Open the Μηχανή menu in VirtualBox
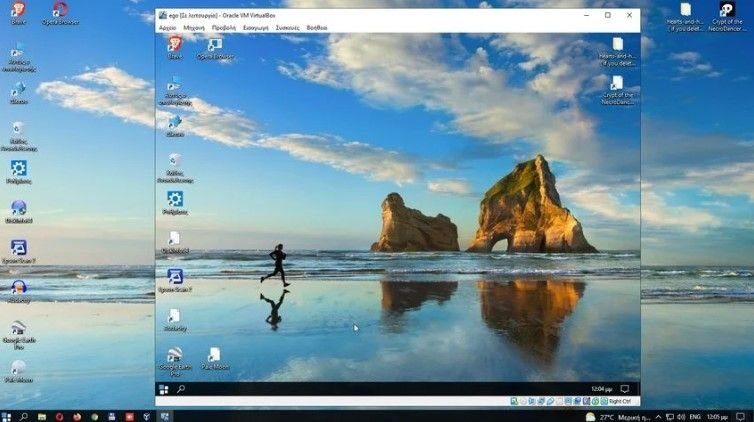The image size is (754, 422). [194, 28]
